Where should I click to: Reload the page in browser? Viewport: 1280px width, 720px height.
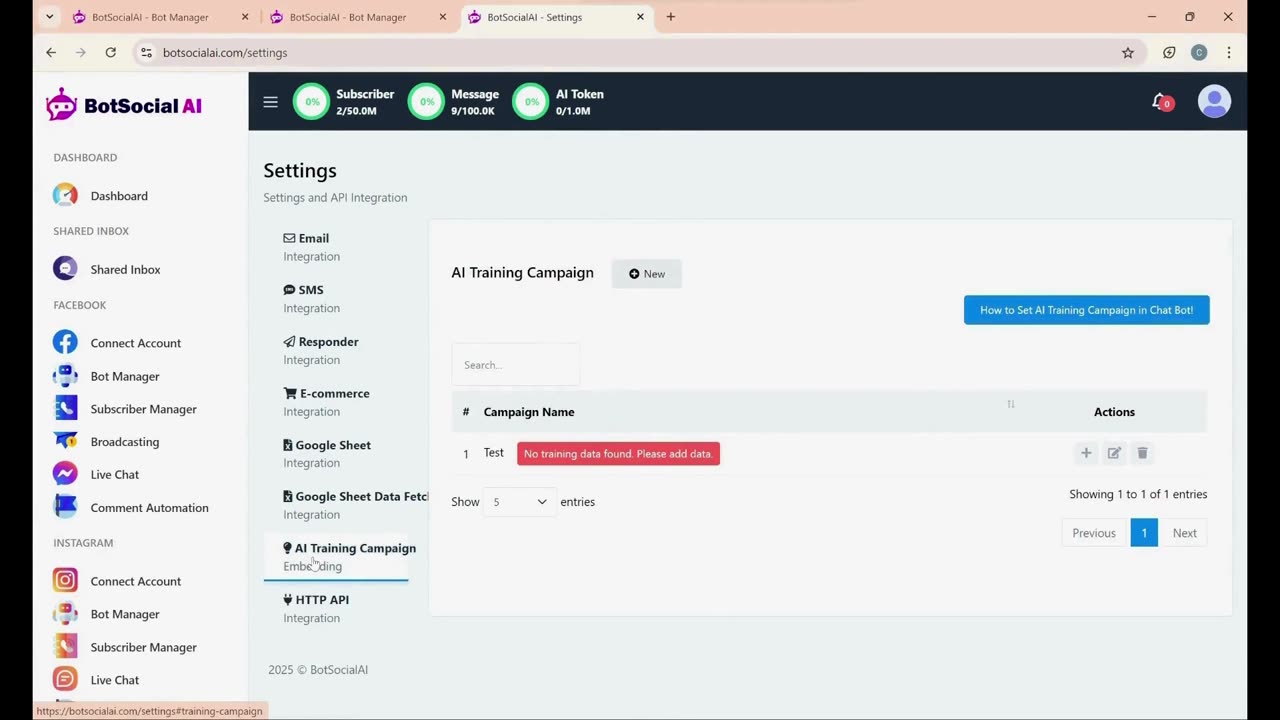point(111,52)
